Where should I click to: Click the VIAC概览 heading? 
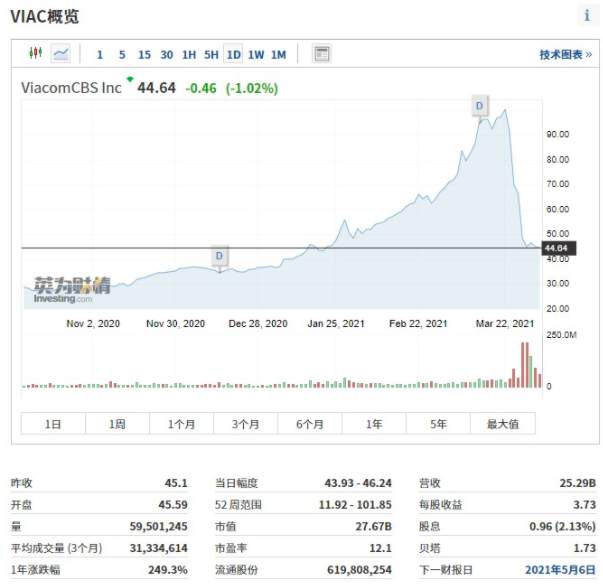pos(45,16)
